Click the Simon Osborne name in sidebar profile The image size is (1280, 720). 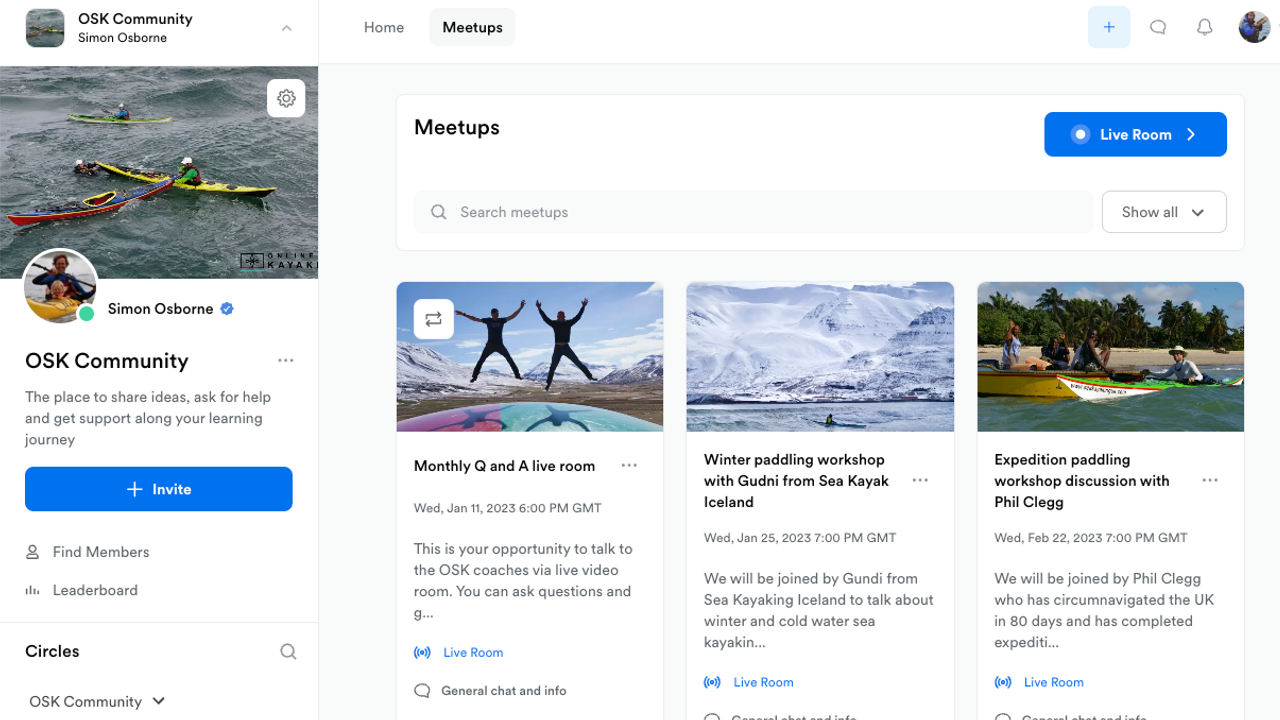[160, 309]
